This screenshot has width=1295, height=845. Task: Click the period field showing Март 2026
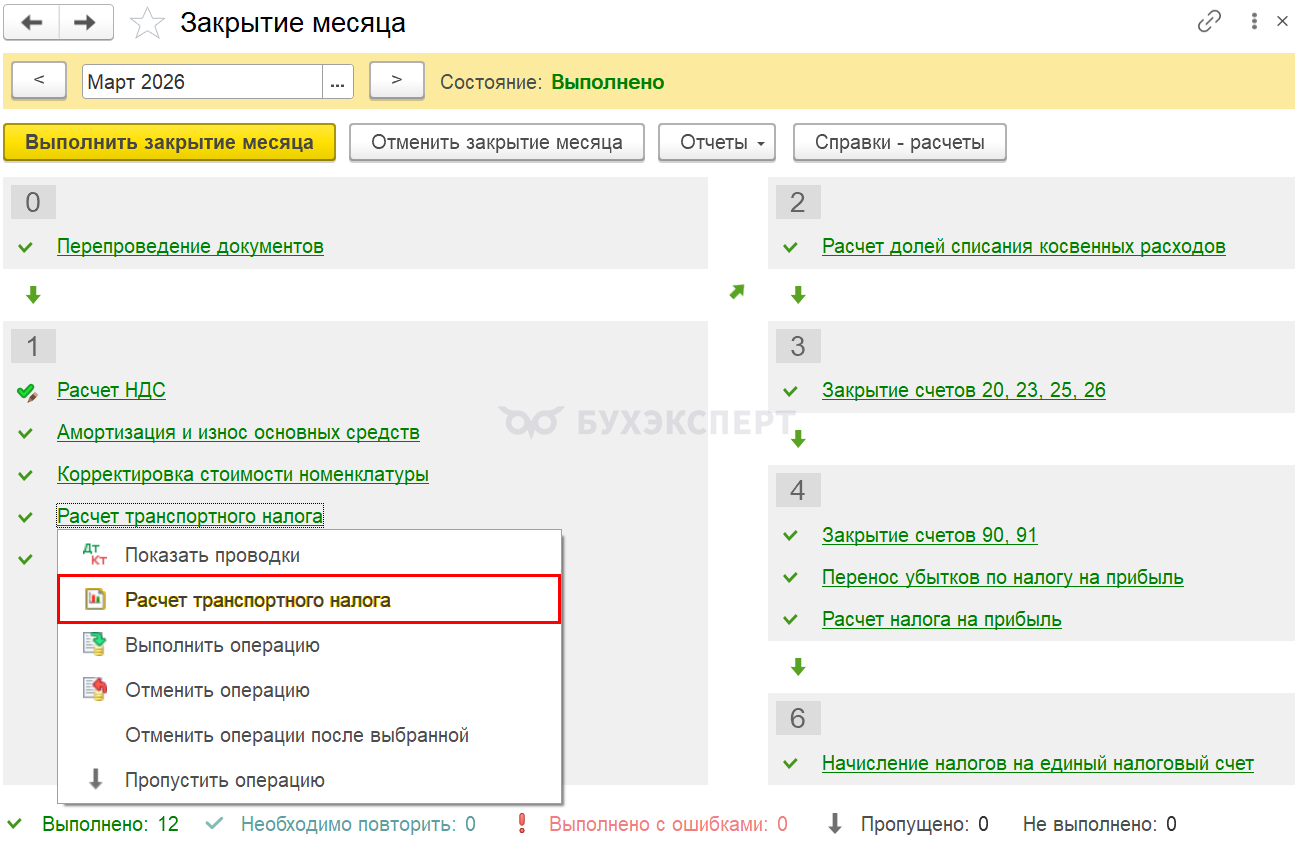[203, 82]
